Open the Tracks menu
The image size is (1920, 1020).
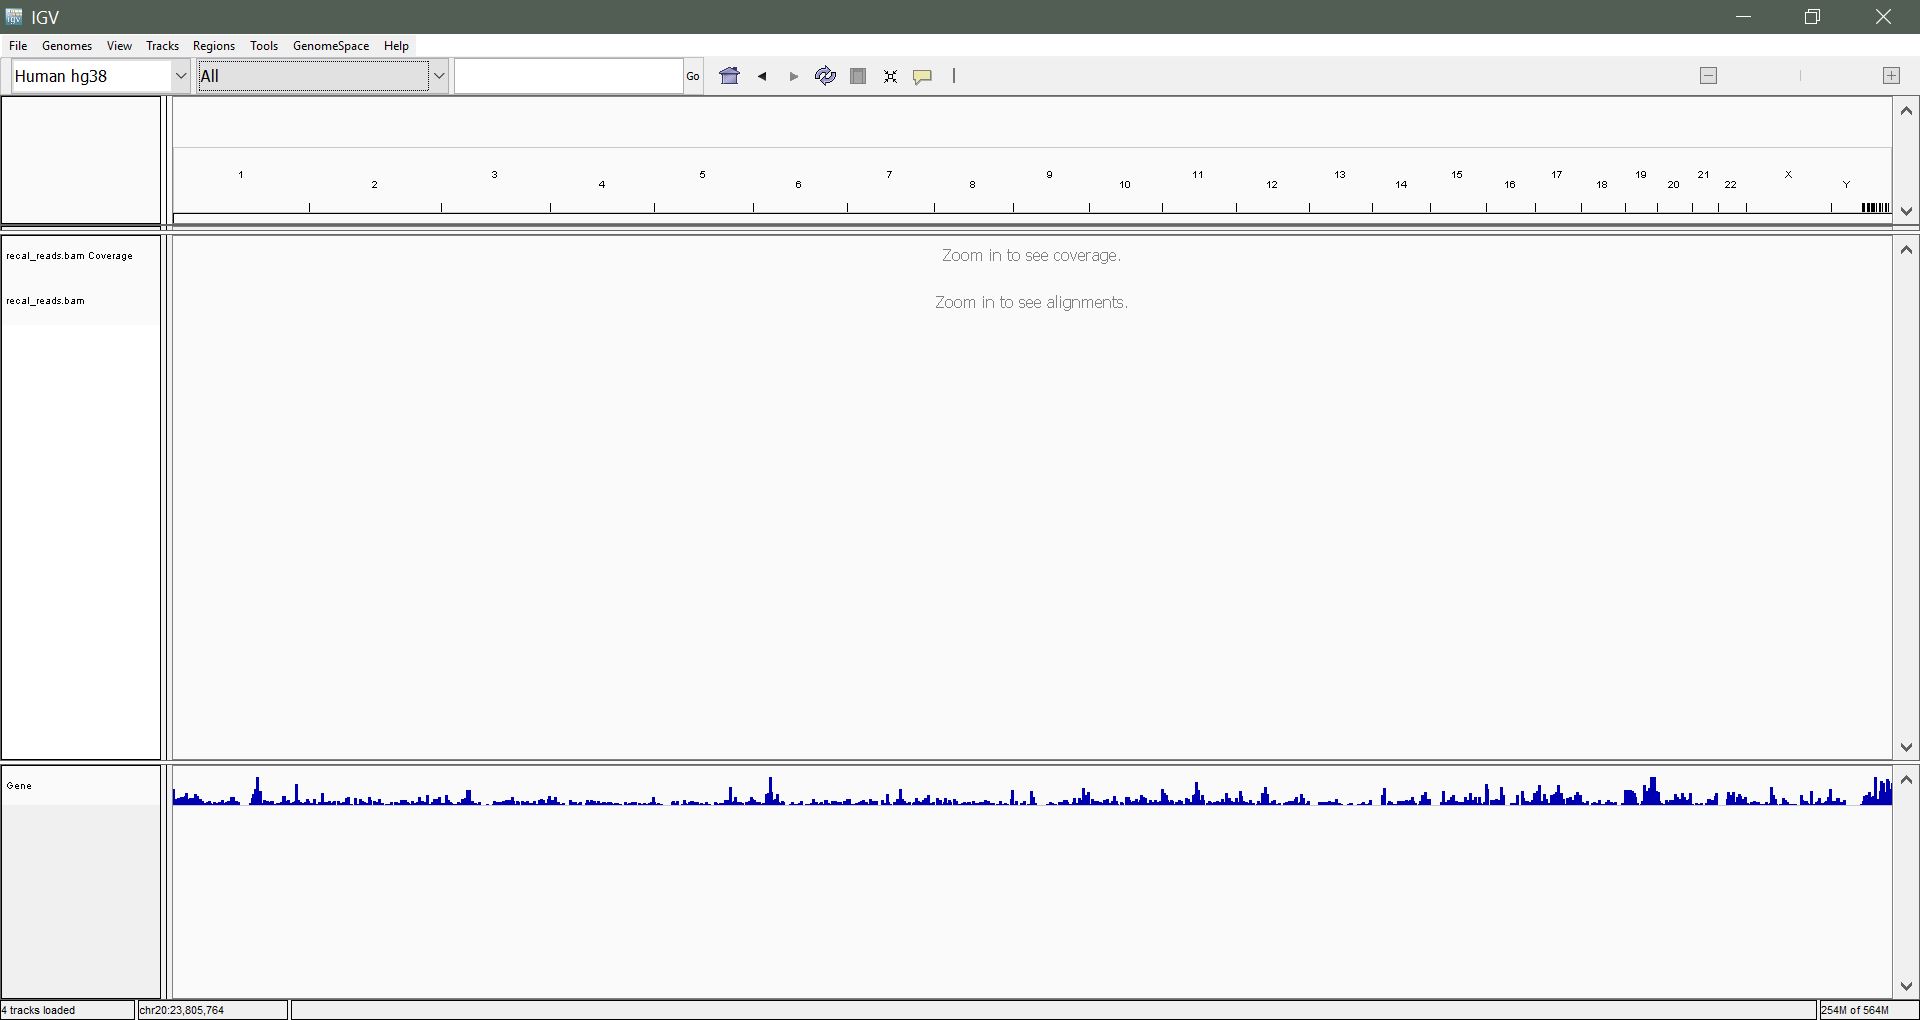(162, 46)
